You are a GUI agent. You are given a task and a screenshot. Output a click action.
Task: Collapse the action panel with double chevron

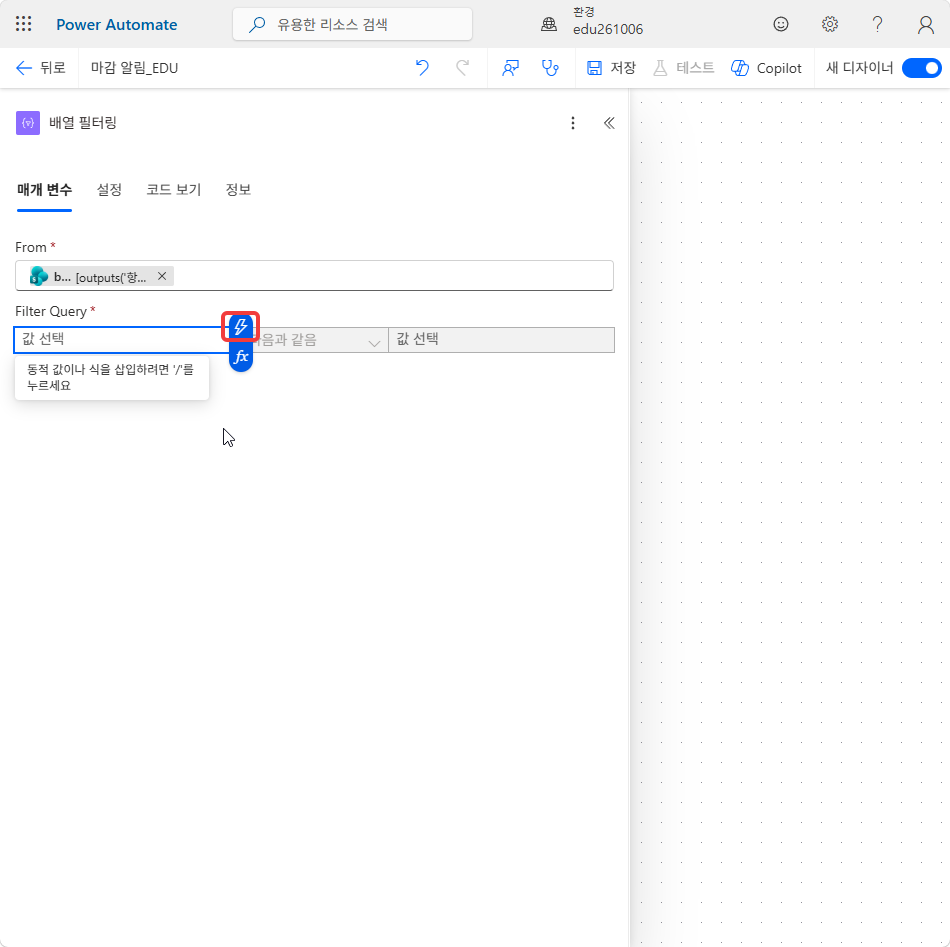point(609,123)
